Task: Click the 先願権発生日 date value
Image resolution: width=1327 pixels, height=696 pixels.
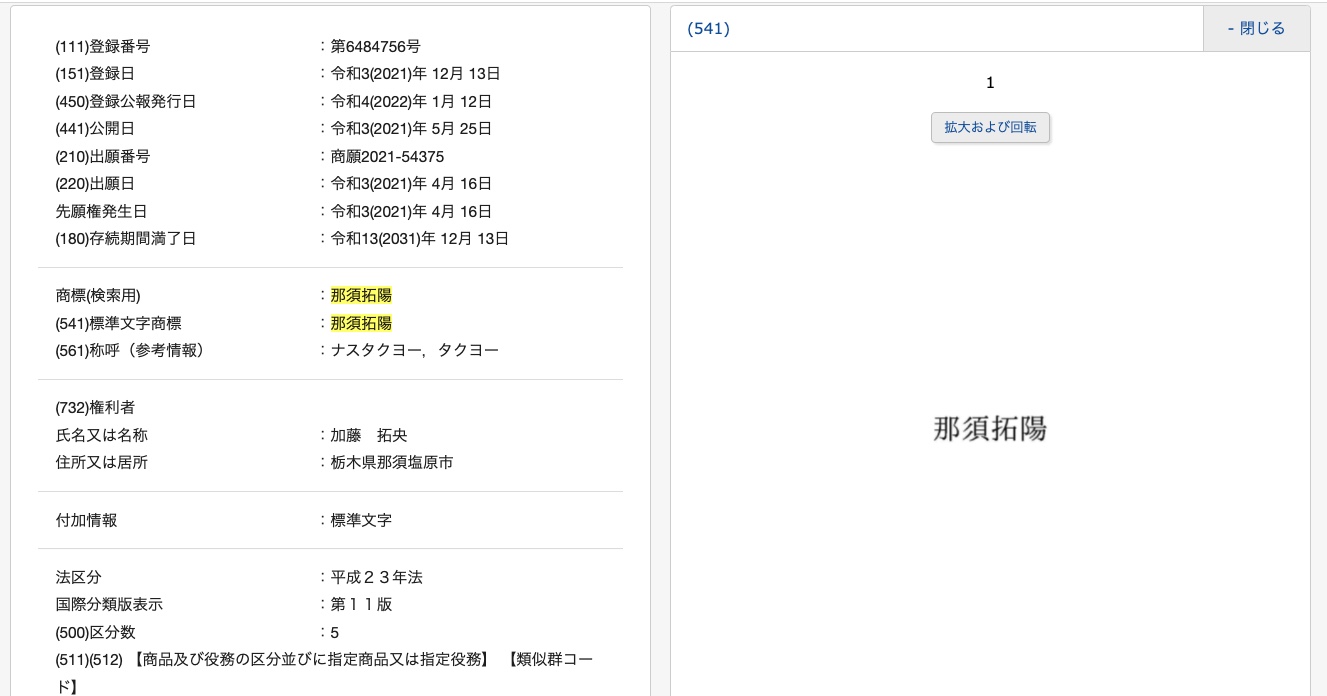Action: tap(411, 211)
